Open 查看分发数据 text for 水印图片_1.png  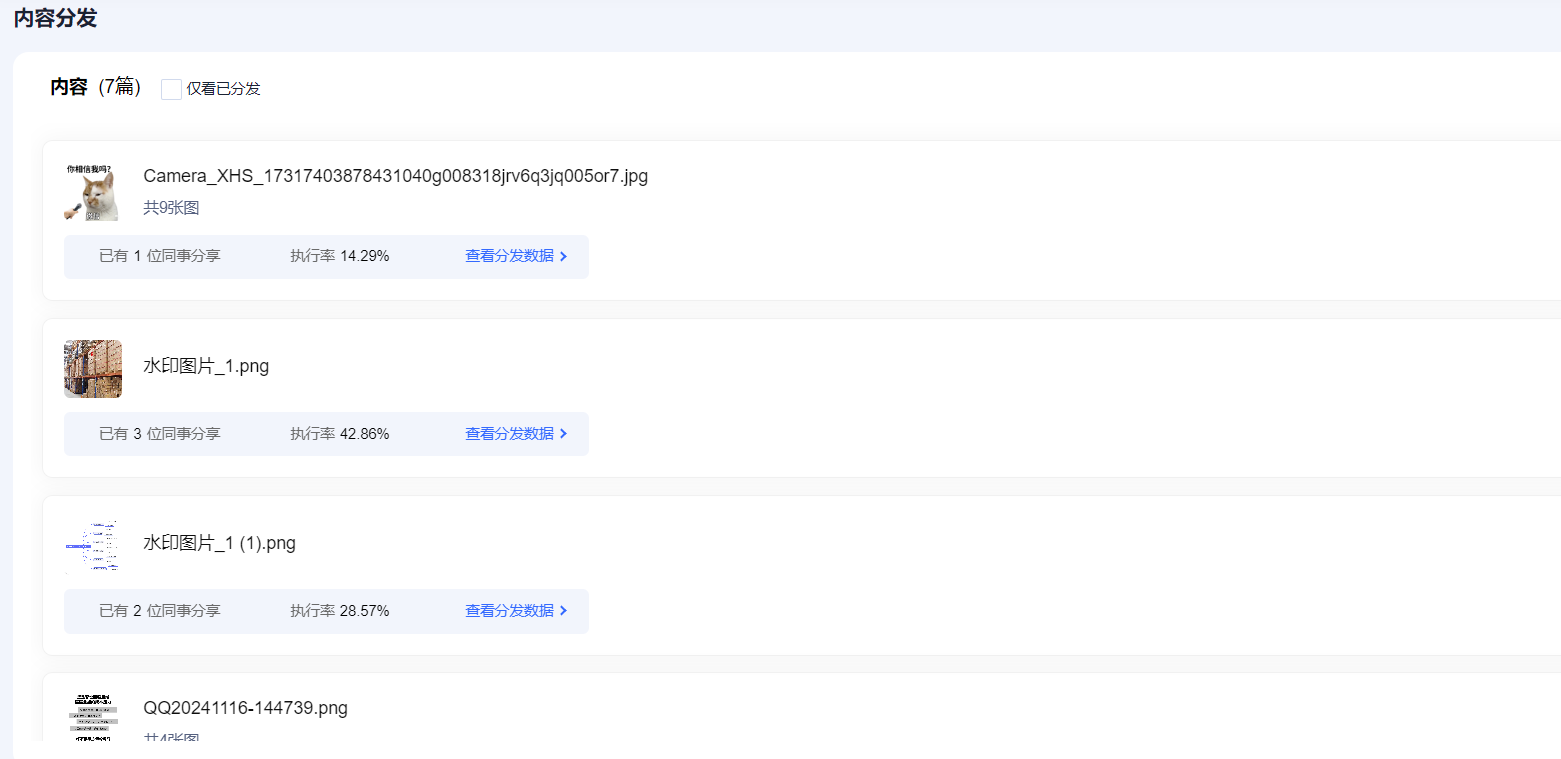(509, 434)
